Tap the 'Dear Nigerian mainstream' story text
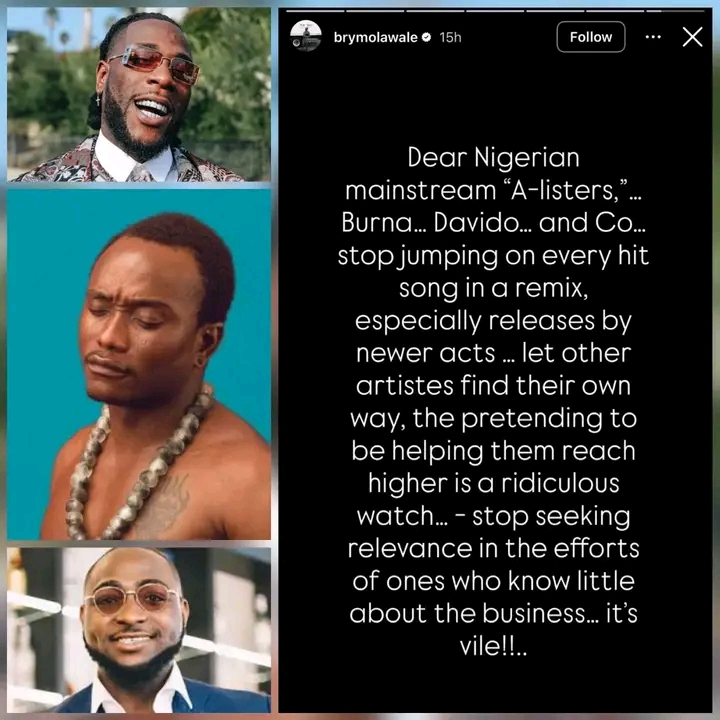The height and width of the screenshot is (720, 720). pyautogui.click(x=493, y=402)
